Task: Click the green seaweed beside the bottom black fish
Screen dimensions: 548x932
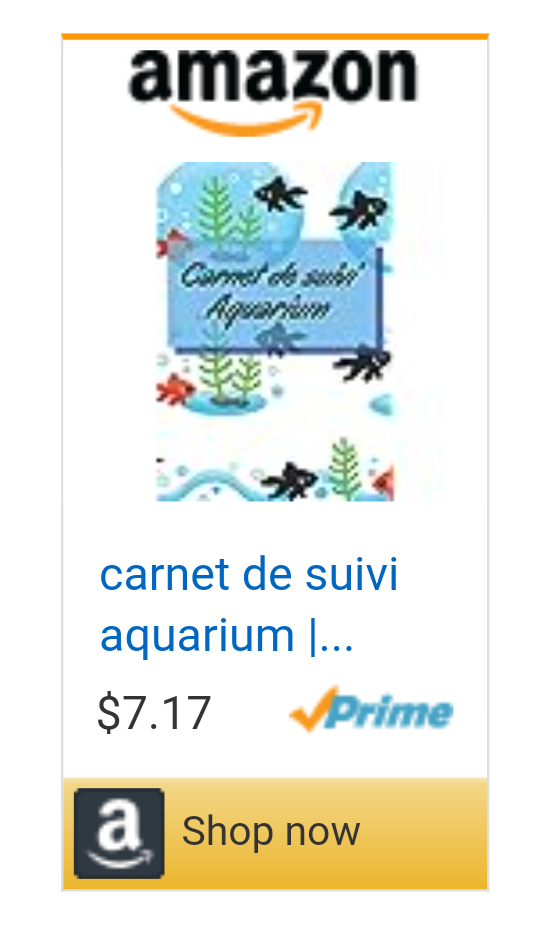Action: 346,468
